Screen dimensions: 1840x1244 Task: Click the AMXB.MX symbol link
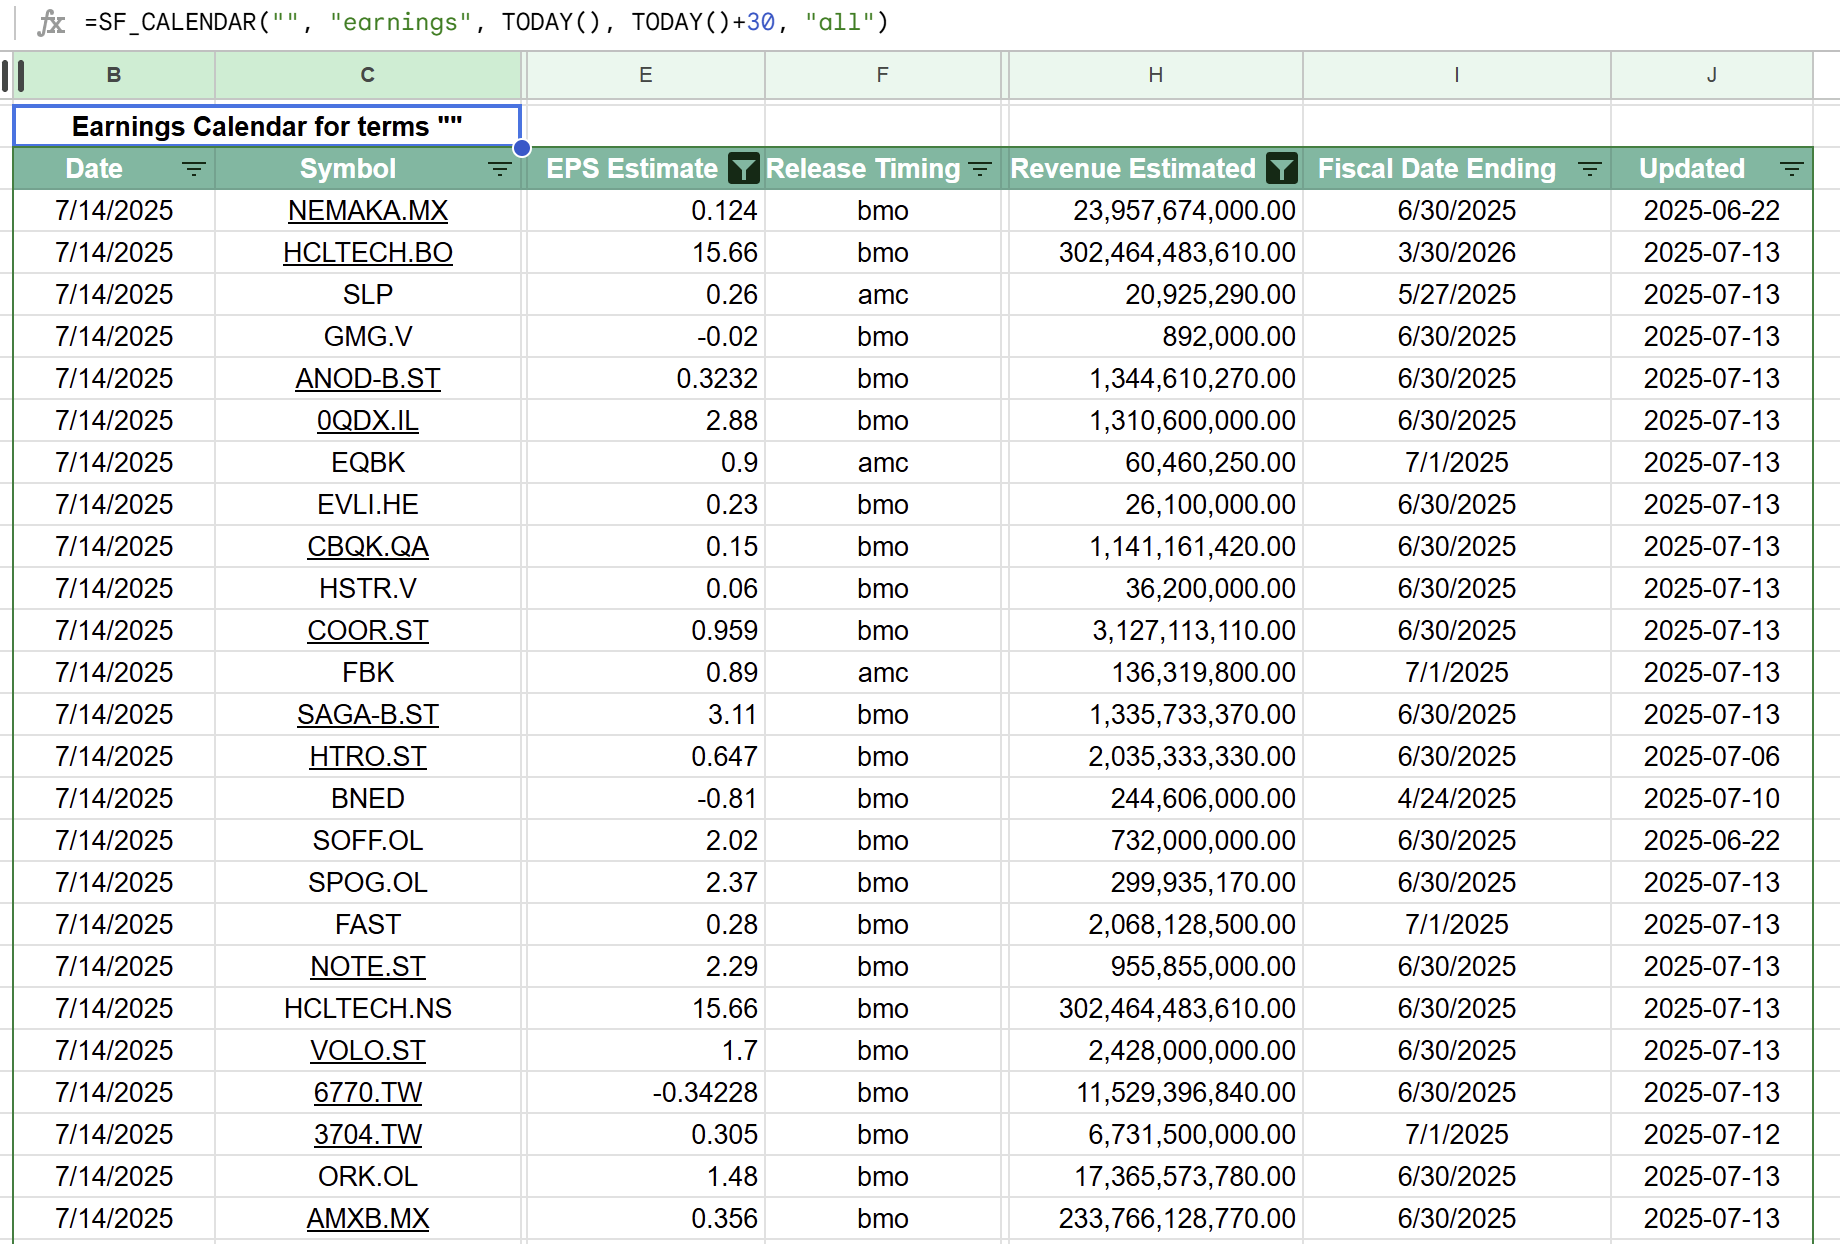pyautogui.click(x=367, y=1218)
